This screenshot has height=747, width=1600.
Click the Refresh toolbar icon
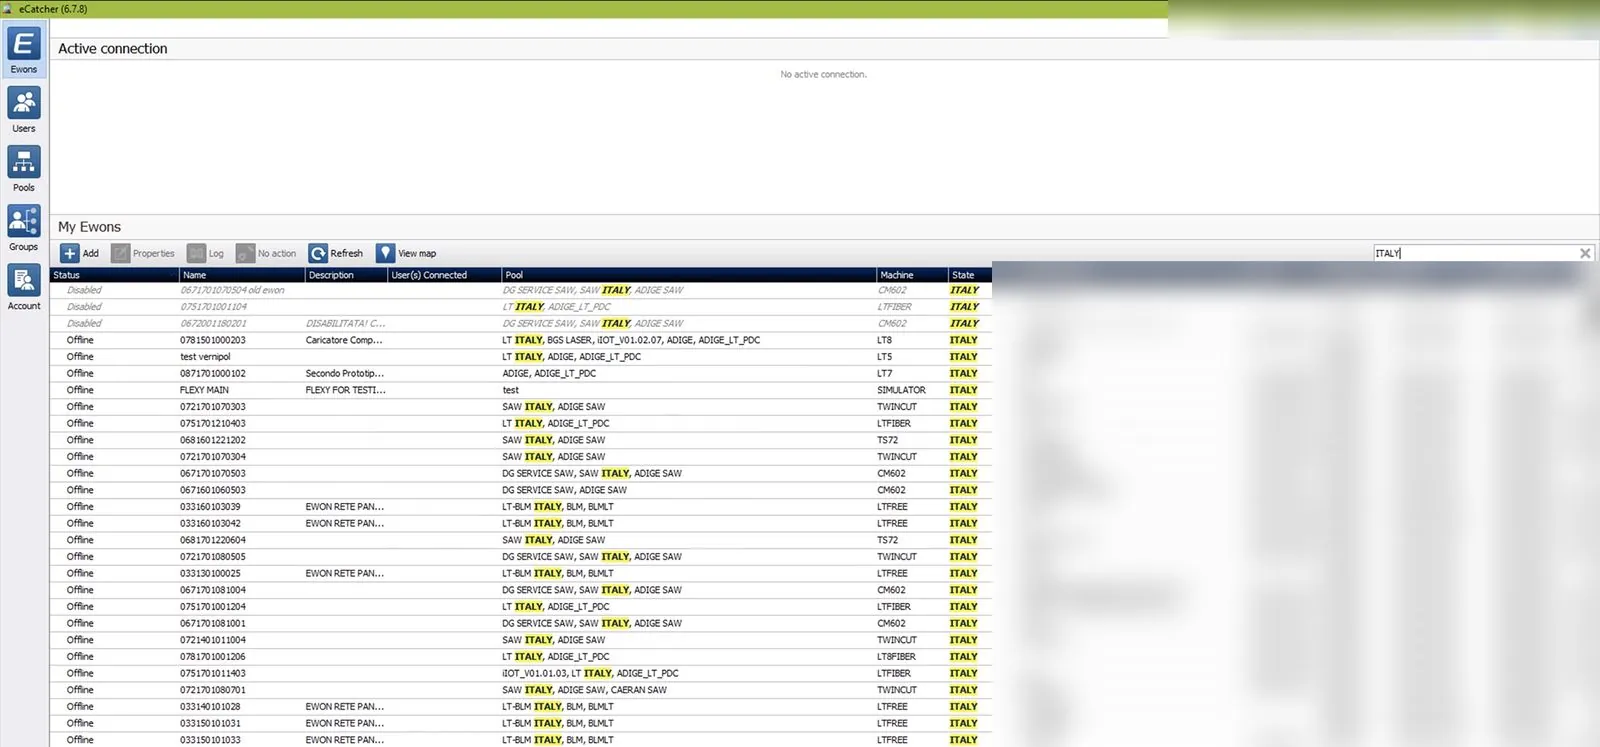tap(318, 253)
